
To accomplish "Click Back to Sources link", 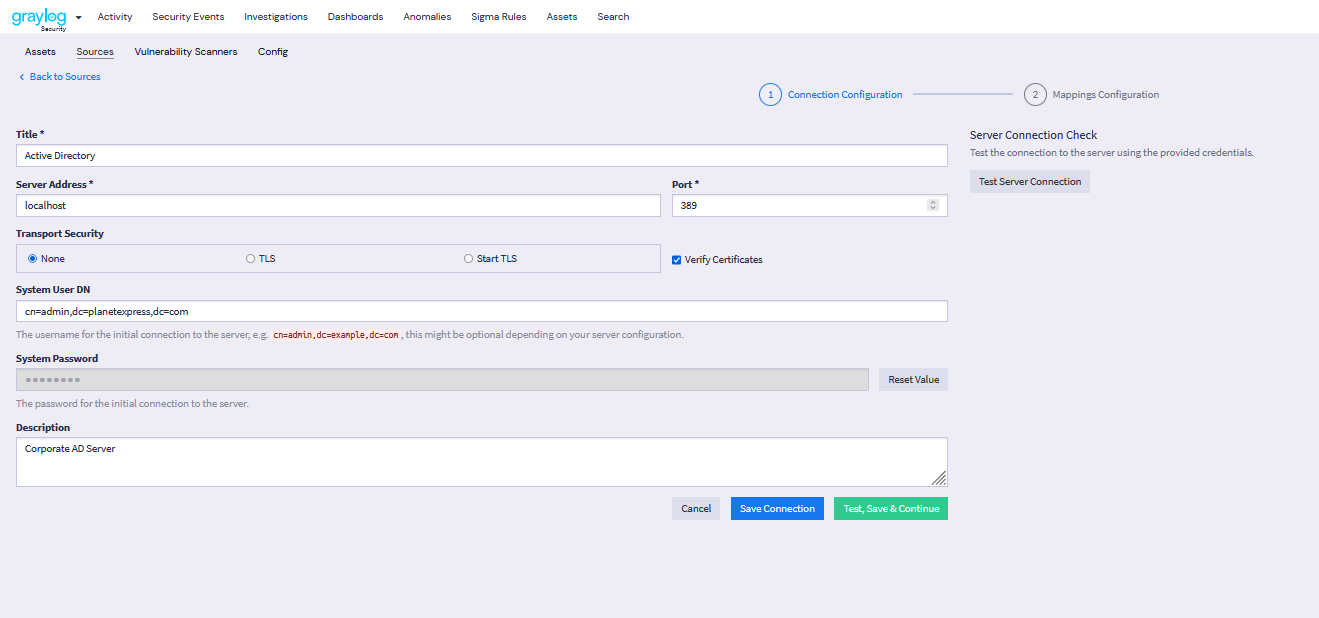I will (60, 77).
